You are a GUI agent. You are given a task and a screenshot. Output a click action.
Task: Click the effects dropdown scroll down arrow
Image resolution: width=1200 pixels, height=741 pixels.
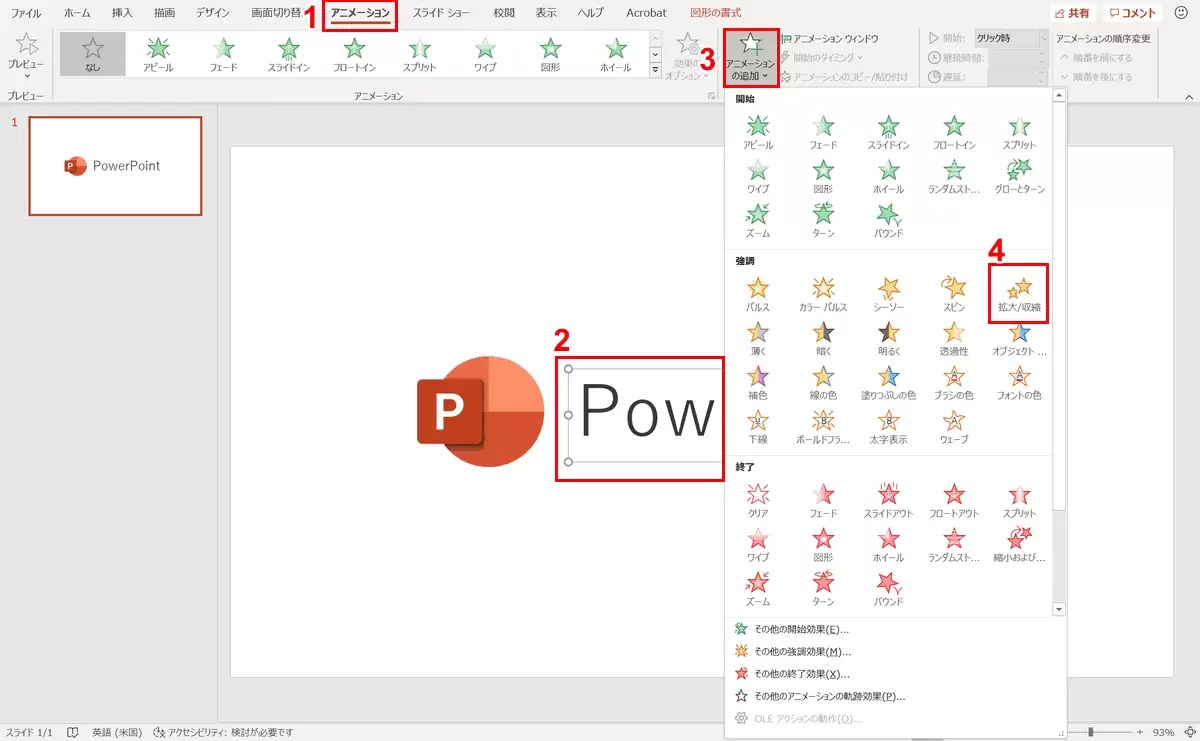tap(1059, 608)
